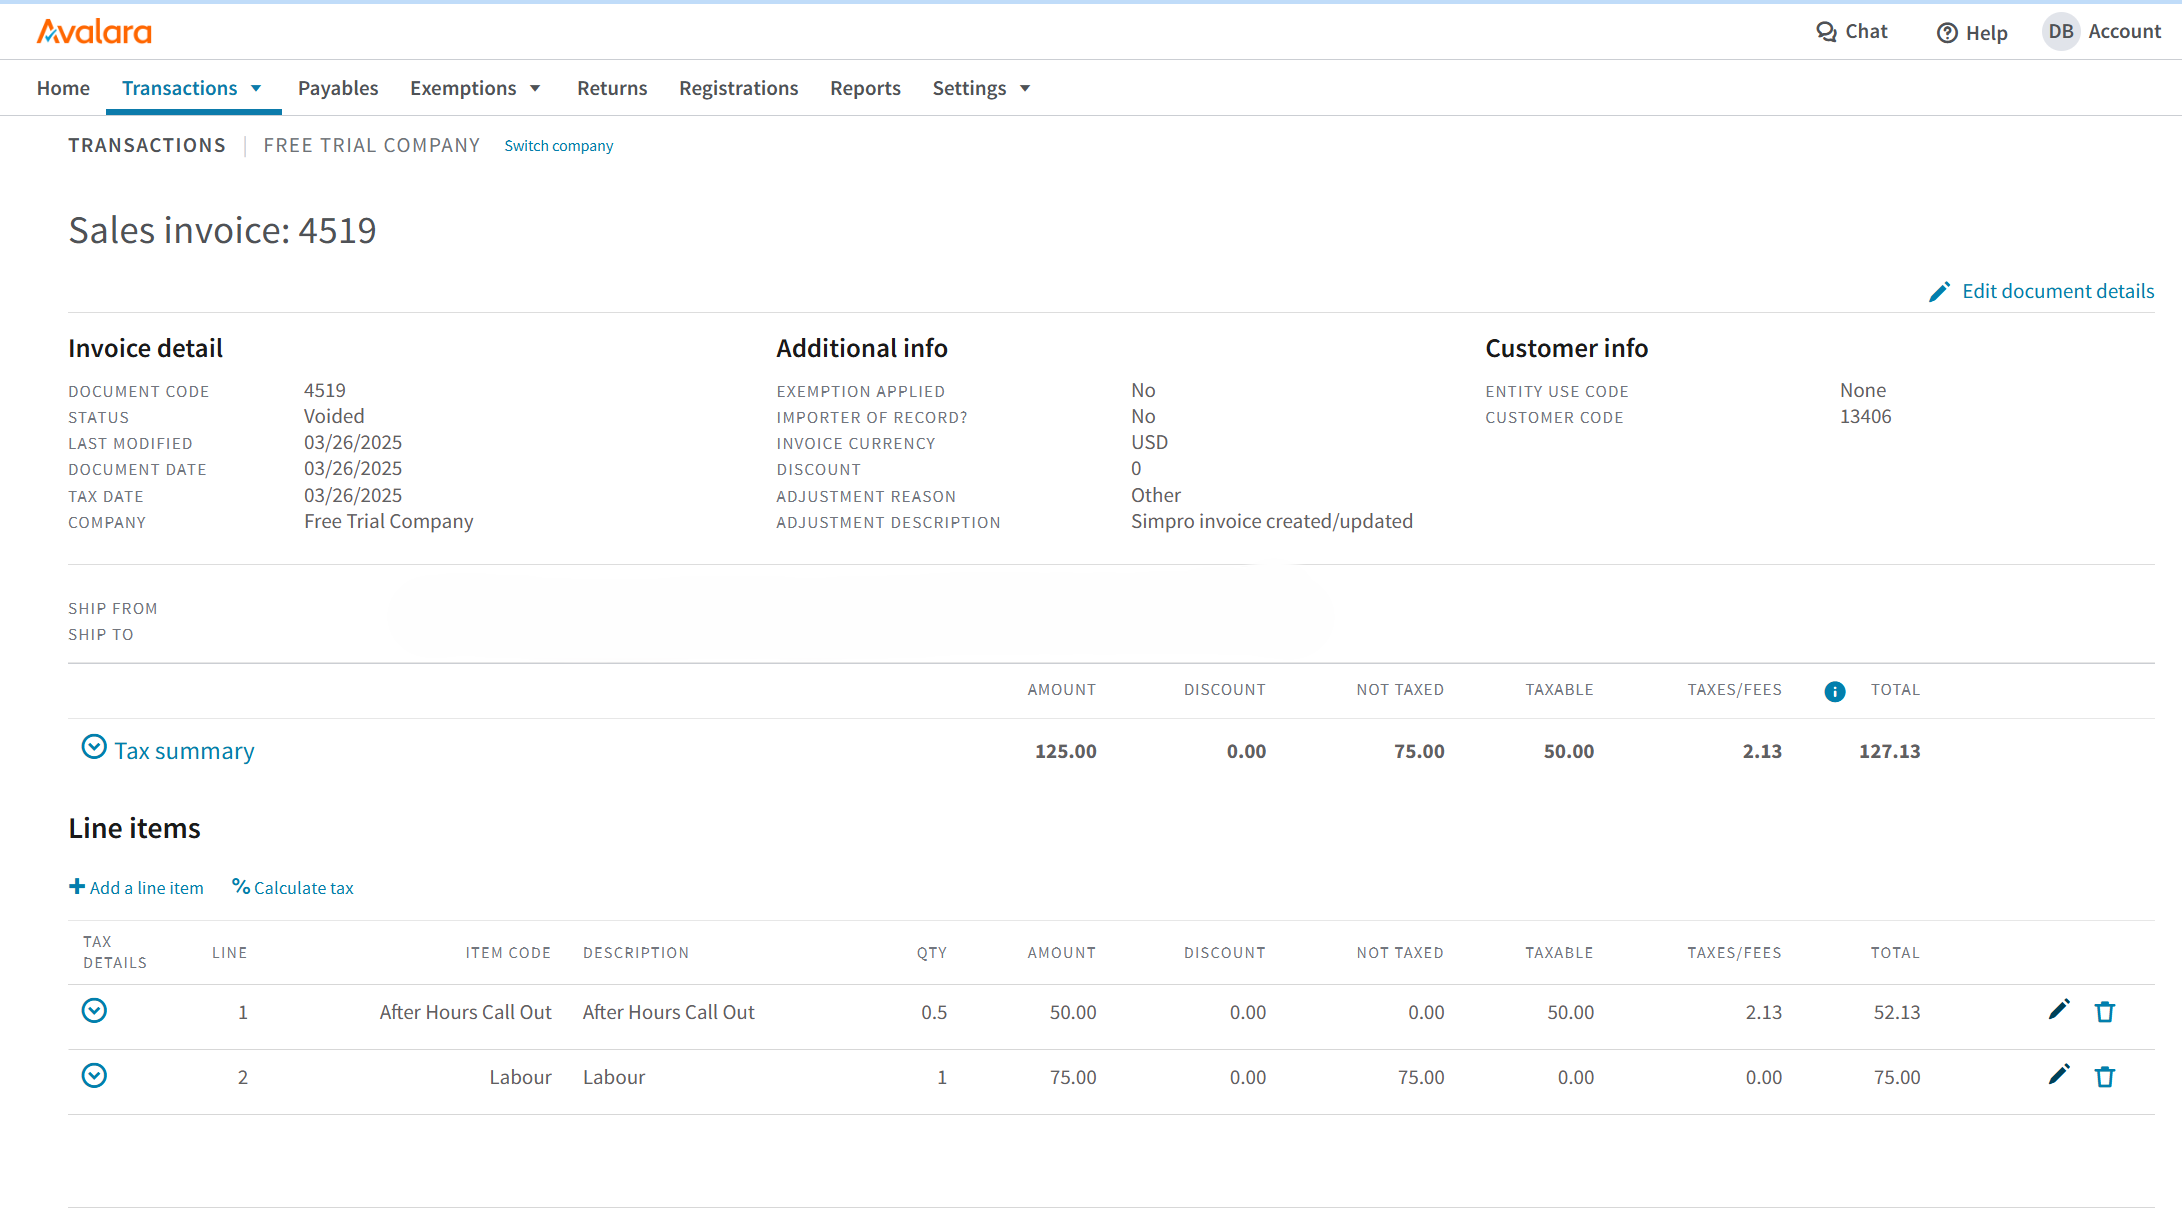Expand tax details for line 2

click(94, 1076)
